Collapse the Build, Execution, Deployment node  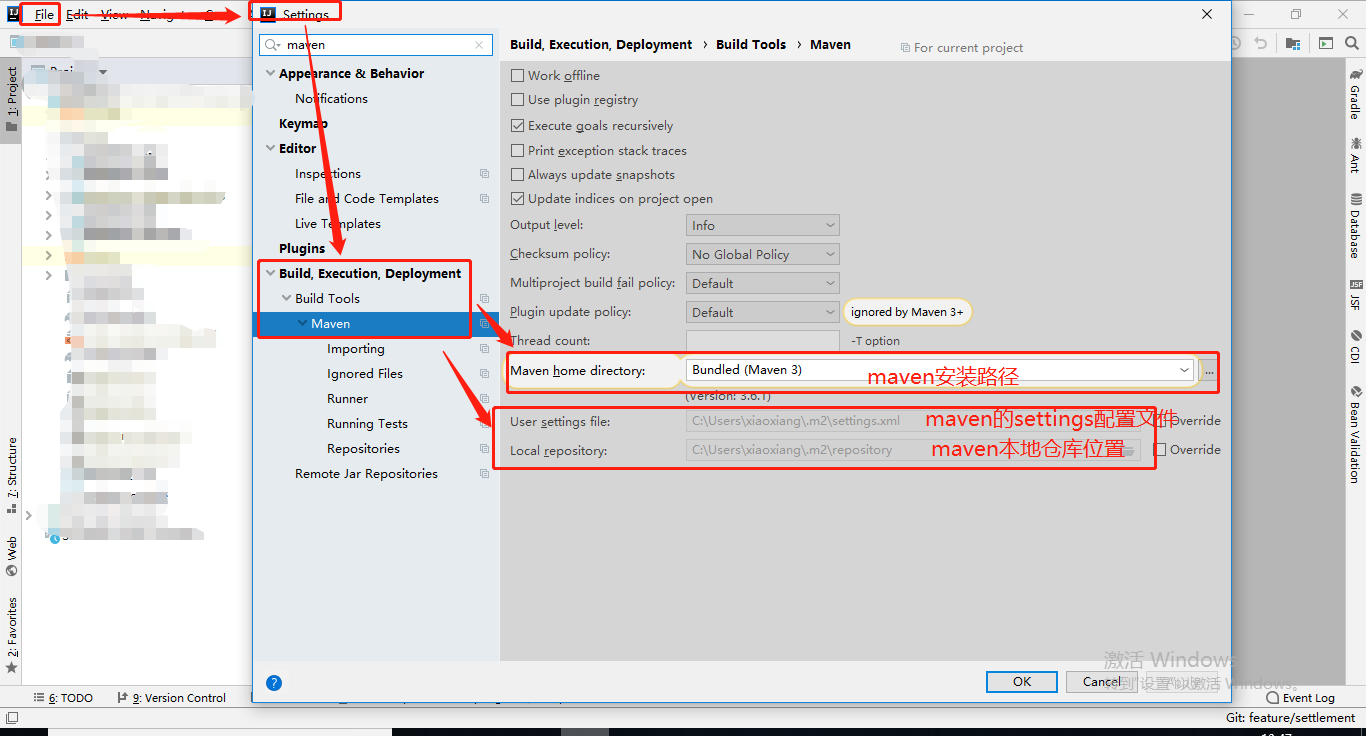[x=270, y=274]
